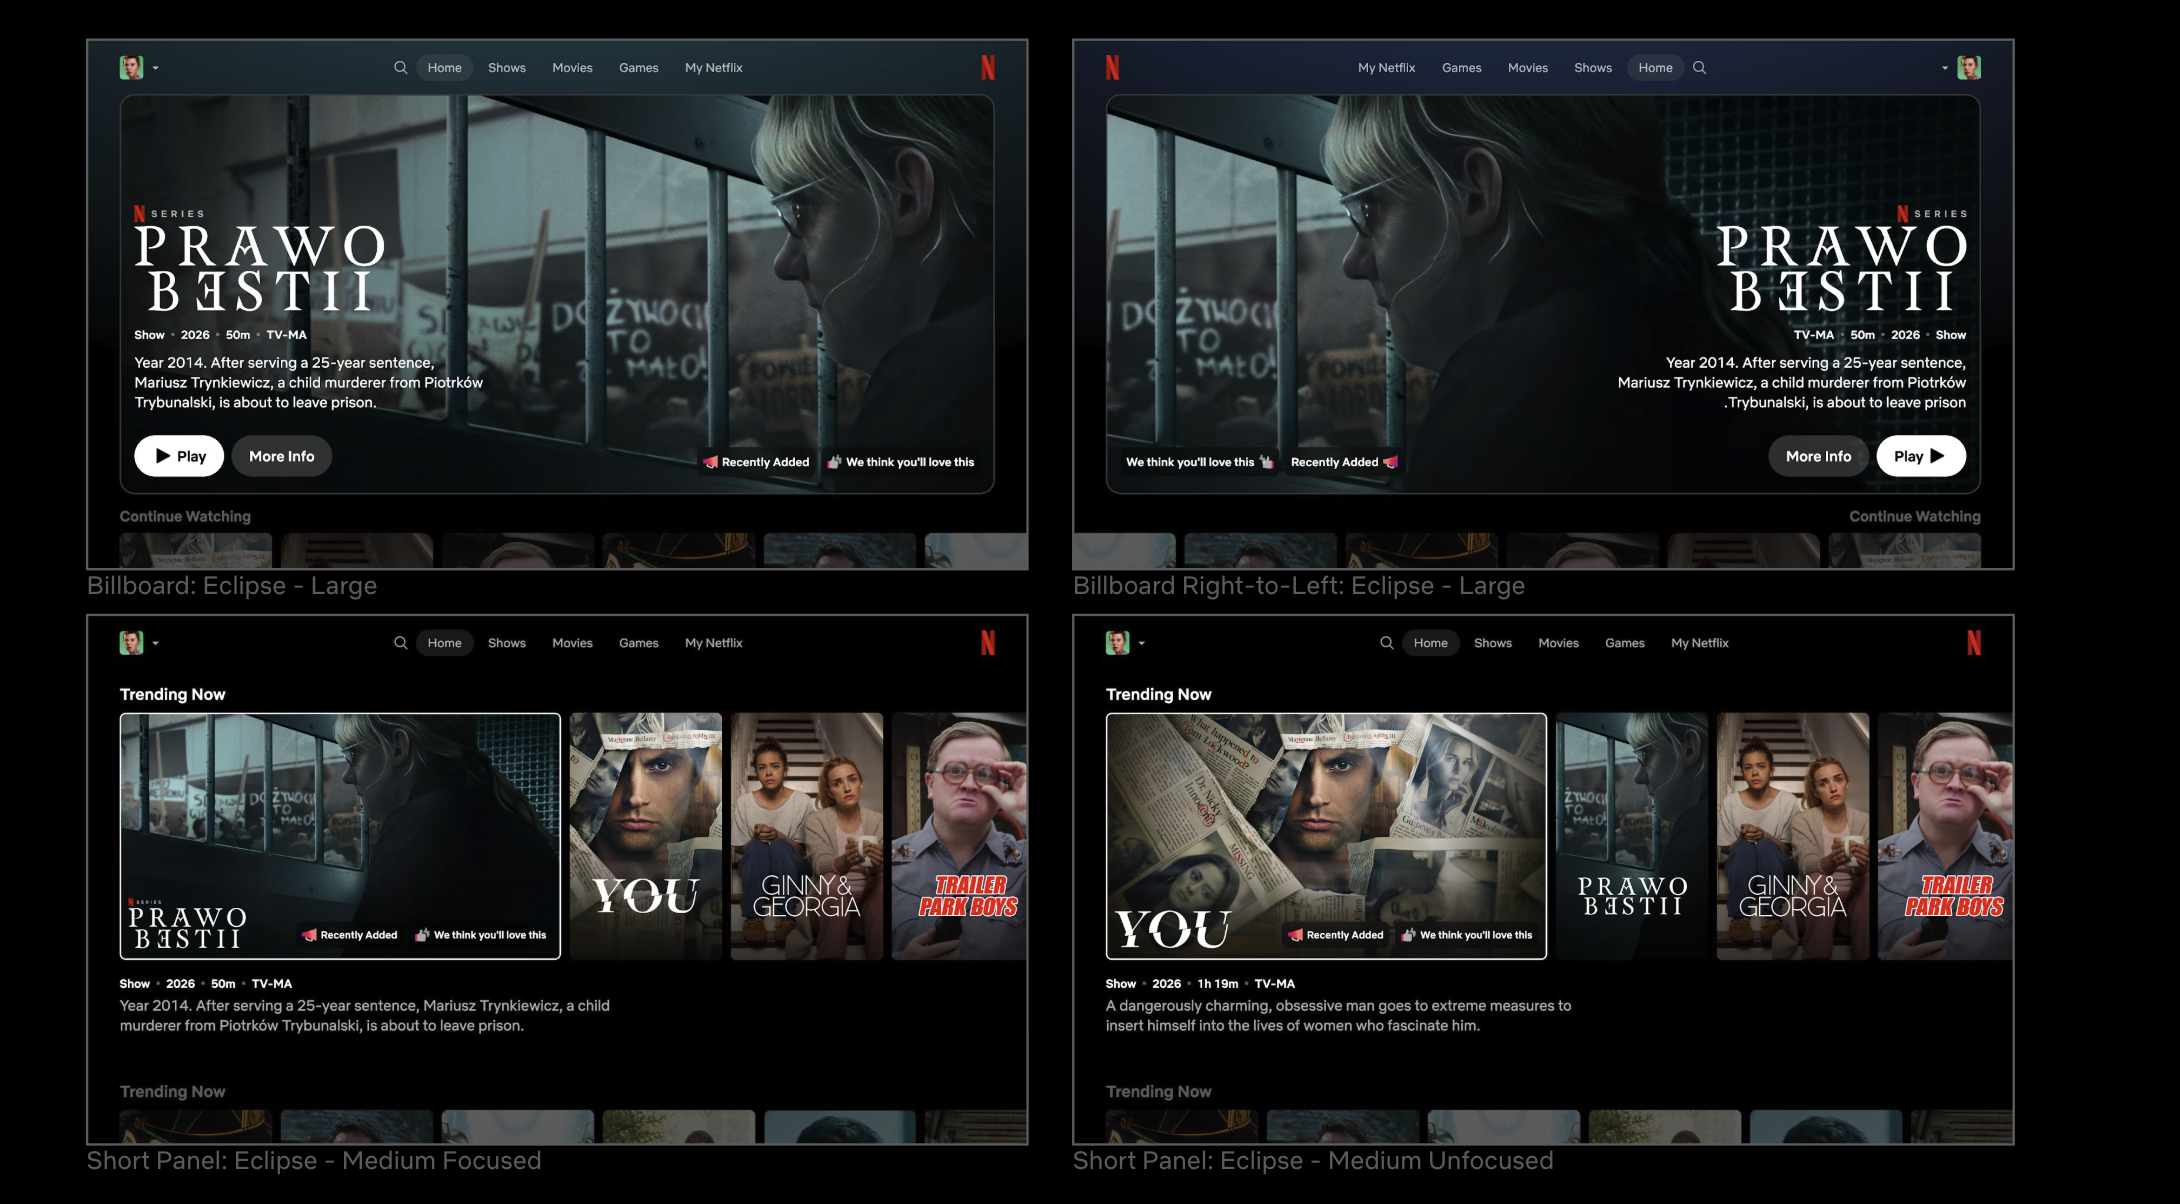Open YOU poster in Medium Focused panel
Viewport: 2180px width, 1204px height.
646,836
